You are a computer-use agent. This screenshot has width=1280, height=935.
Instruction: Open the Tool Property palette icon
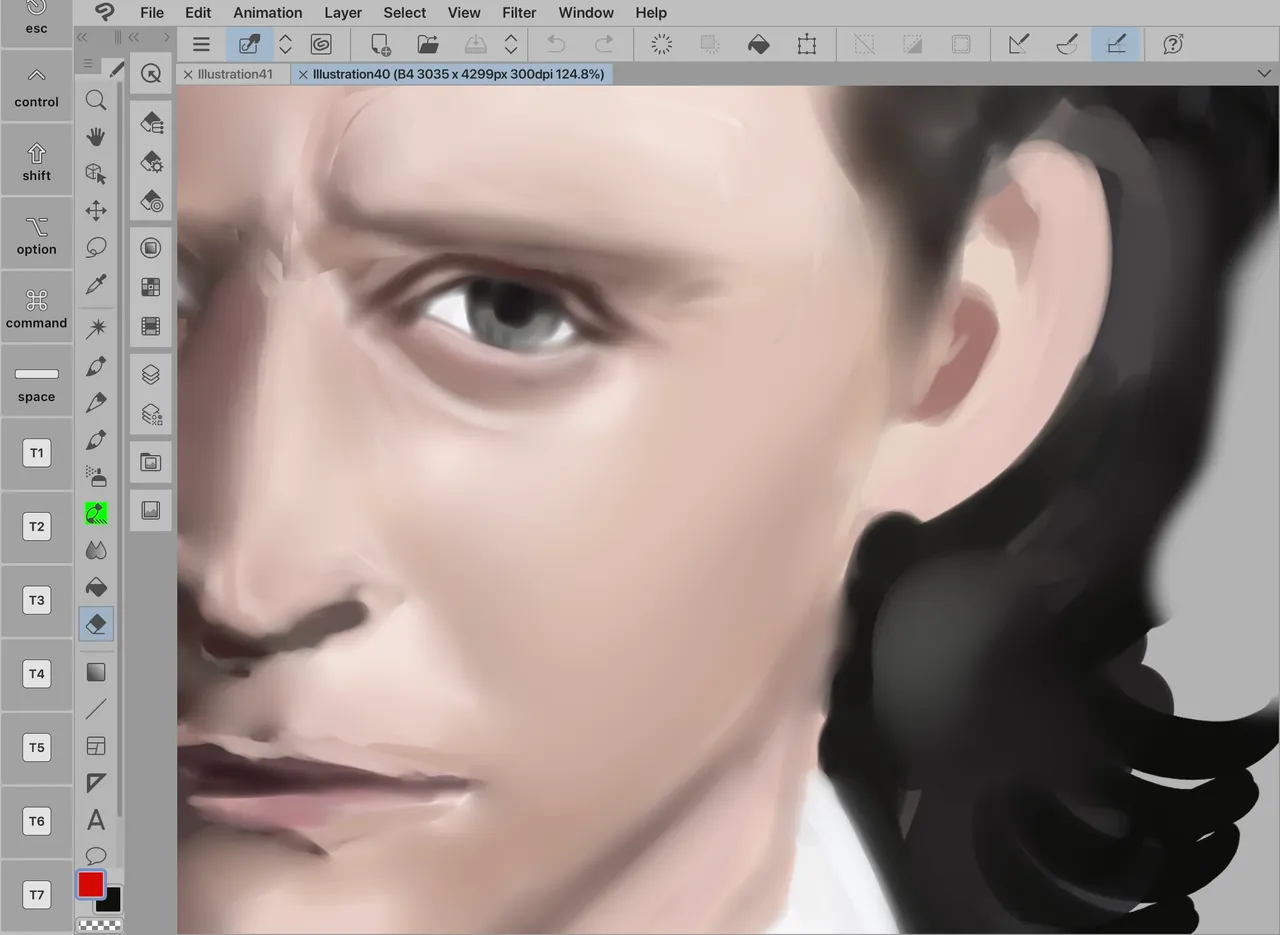(151, 162)
